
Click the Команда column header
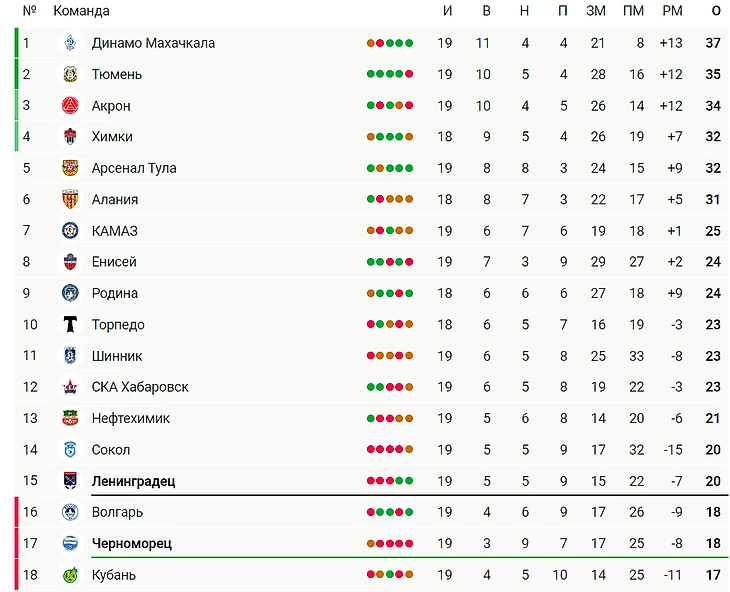pos(81,11)
